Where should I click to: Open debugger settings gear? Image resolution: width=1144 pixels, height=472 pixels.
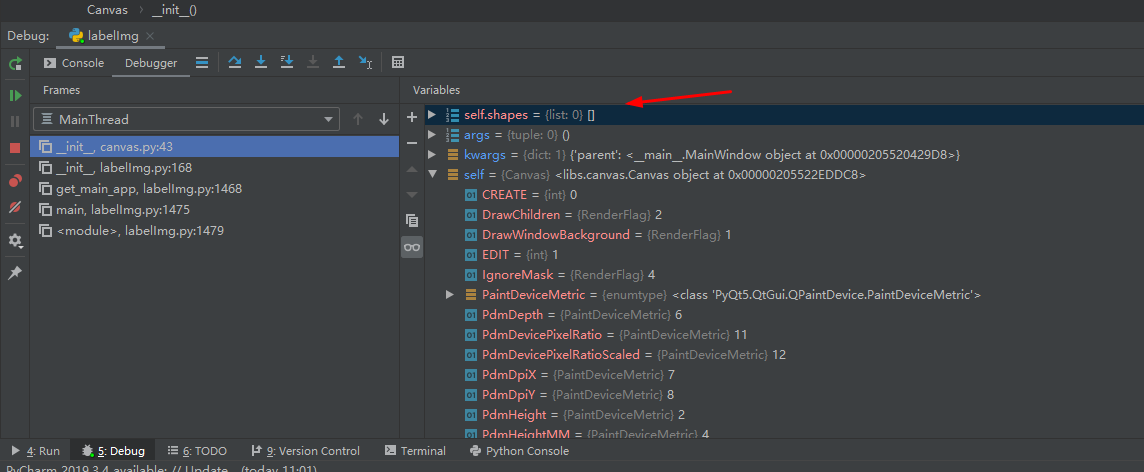point(15,241)
